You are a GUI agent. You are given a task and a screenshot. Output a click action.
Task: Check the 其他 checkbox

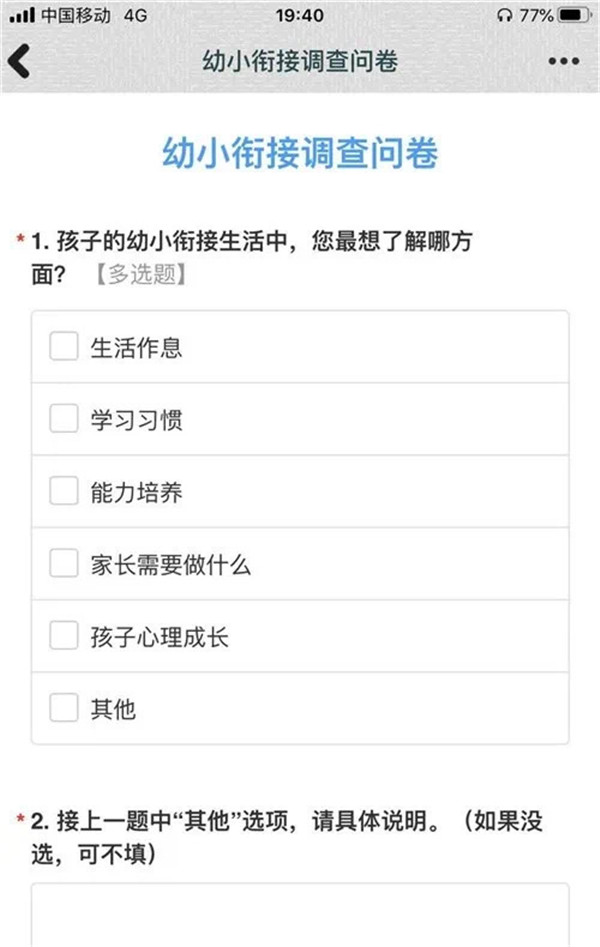coord(63,708)
